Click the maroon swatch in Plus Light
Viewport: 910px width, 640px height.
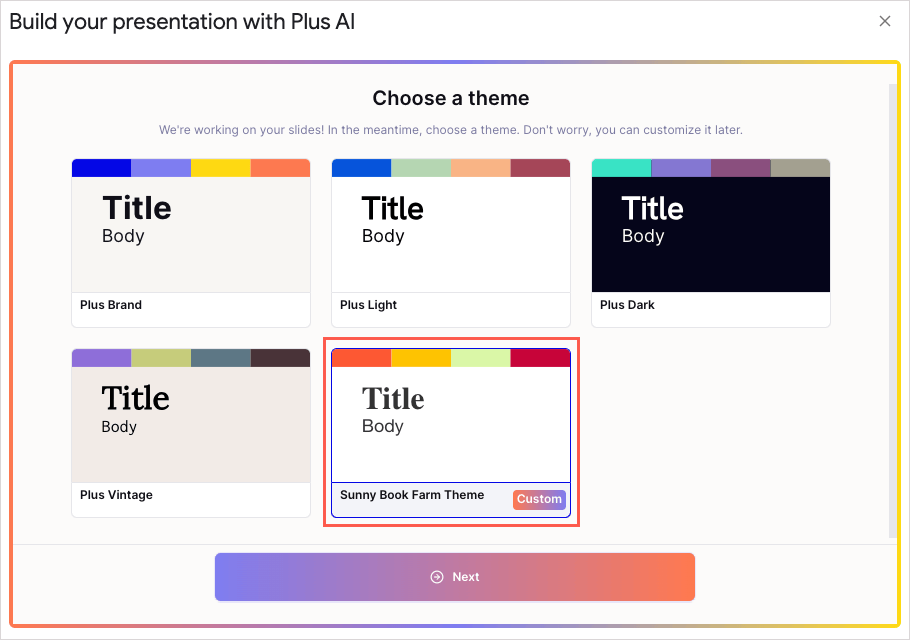540,168
